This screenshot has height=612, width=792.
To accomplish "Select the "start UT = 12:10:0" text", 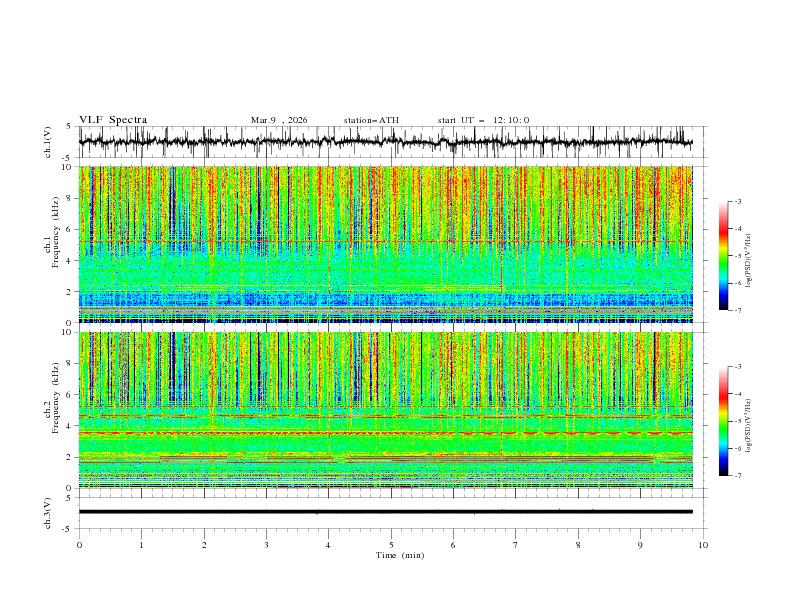I will 483,120.
